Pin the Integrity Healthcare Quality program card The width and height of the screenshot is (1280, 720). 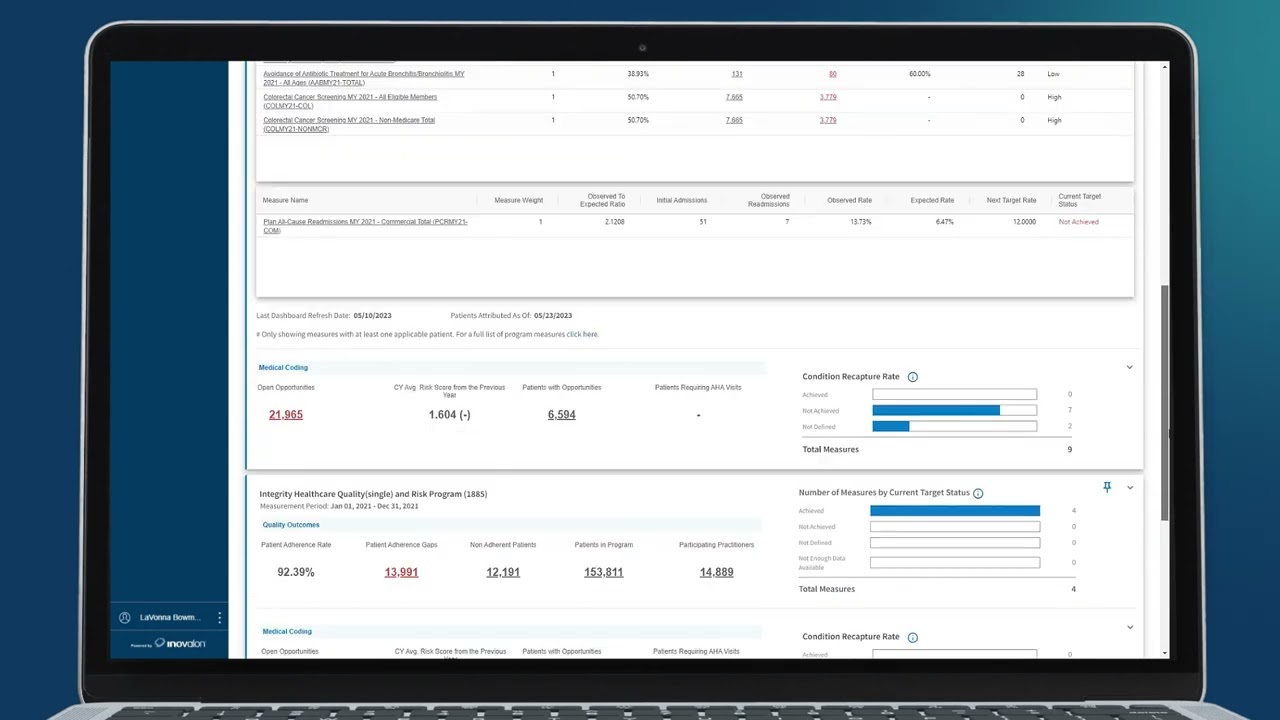tap(1107, 487)
